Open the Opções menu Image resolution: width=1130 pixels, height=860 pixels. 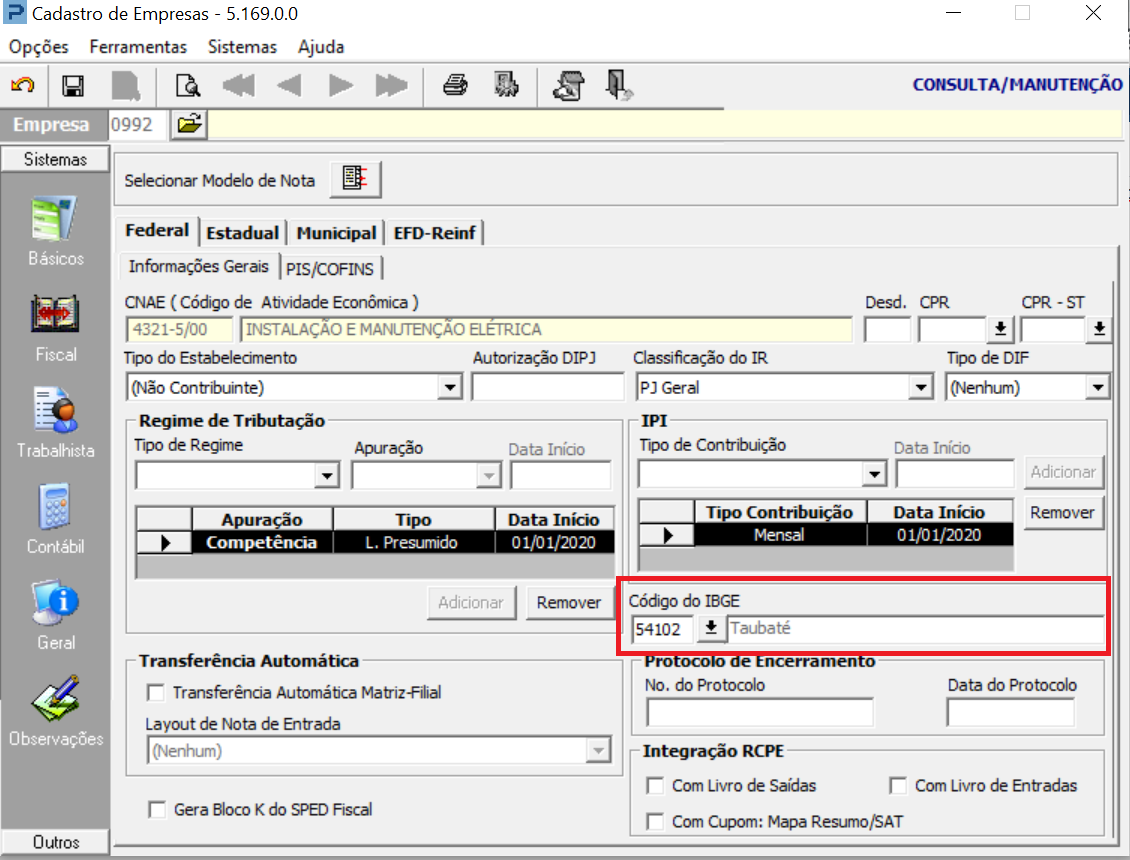pyautogui.click(x=39, y=47)
